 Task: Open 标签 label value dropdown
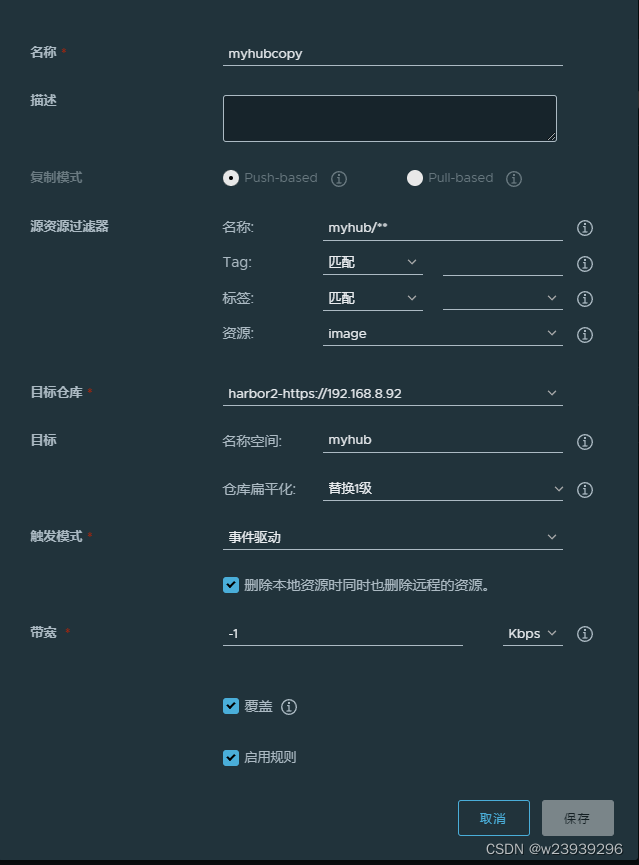click(x=503, y=298)
